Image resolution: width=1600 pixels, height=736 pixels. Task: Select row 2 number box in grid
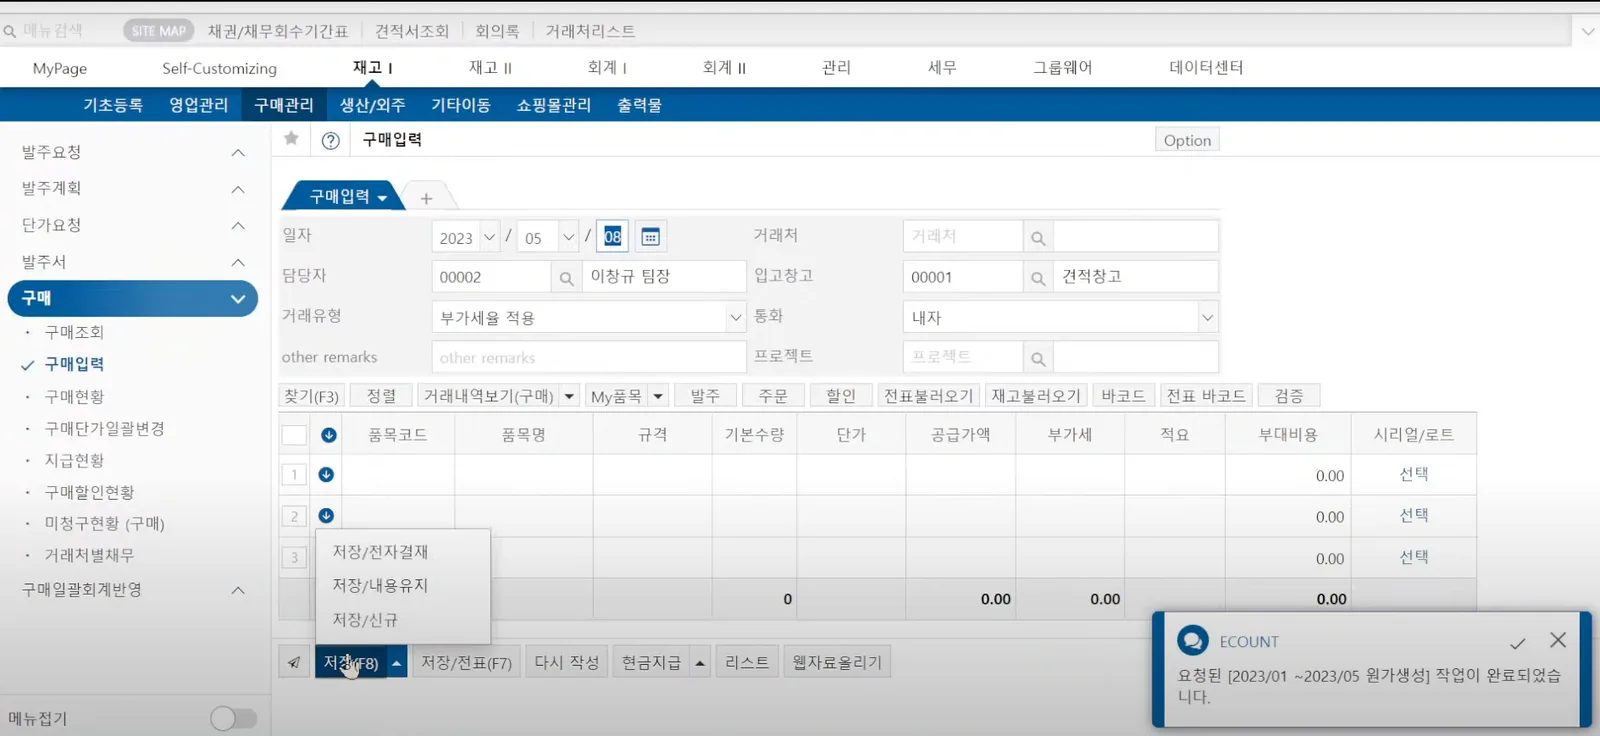click(294, 516)
